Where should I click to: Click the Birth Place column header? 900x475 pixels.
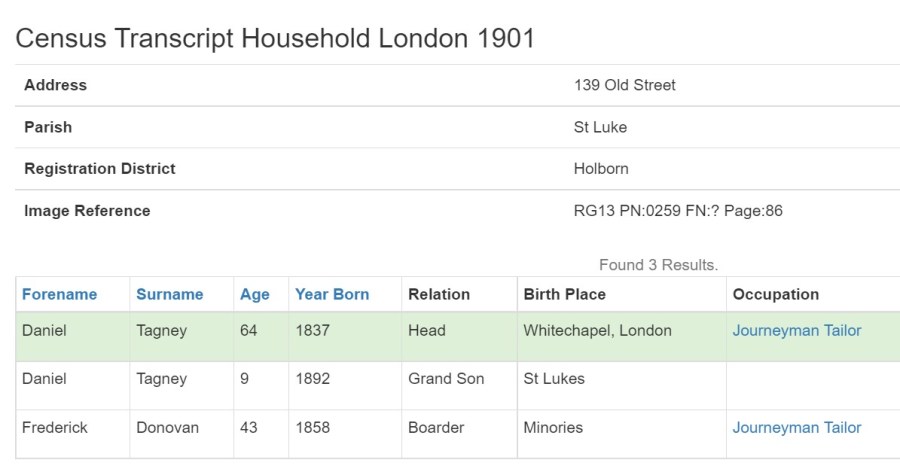click(x=564, y=294)
